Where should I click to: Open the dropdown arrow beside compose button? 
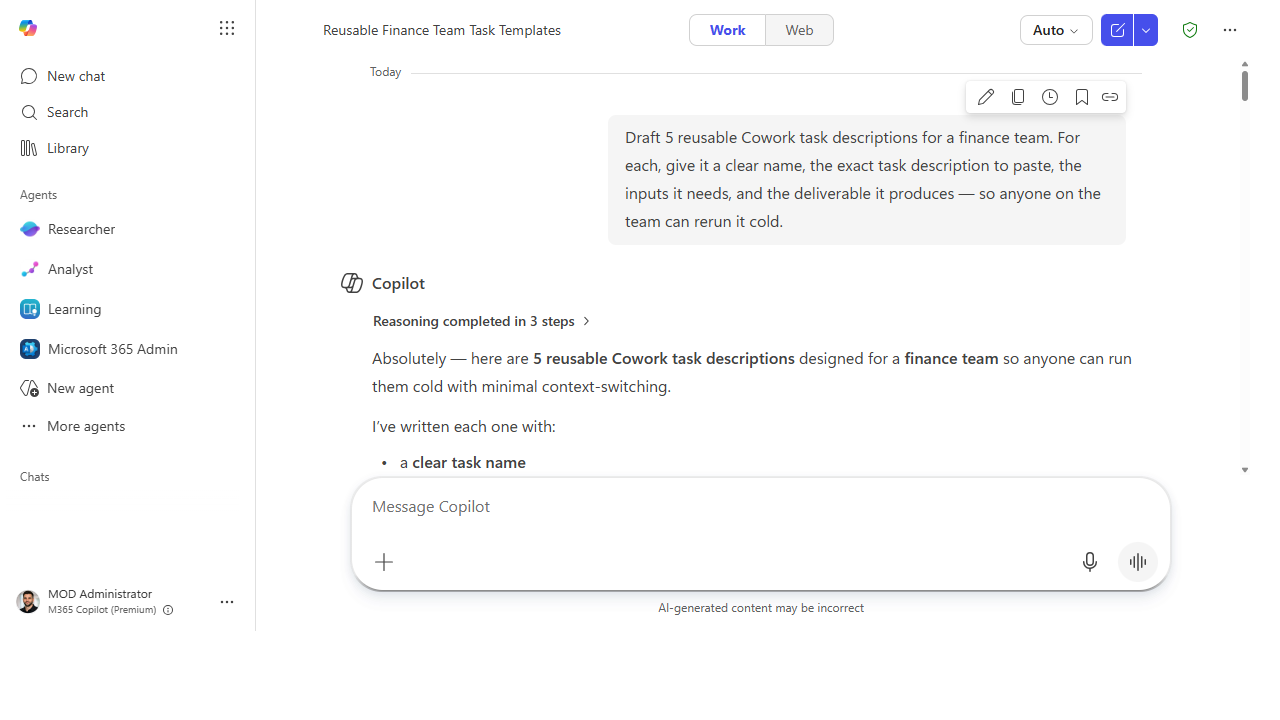(x=1146, y=30)
